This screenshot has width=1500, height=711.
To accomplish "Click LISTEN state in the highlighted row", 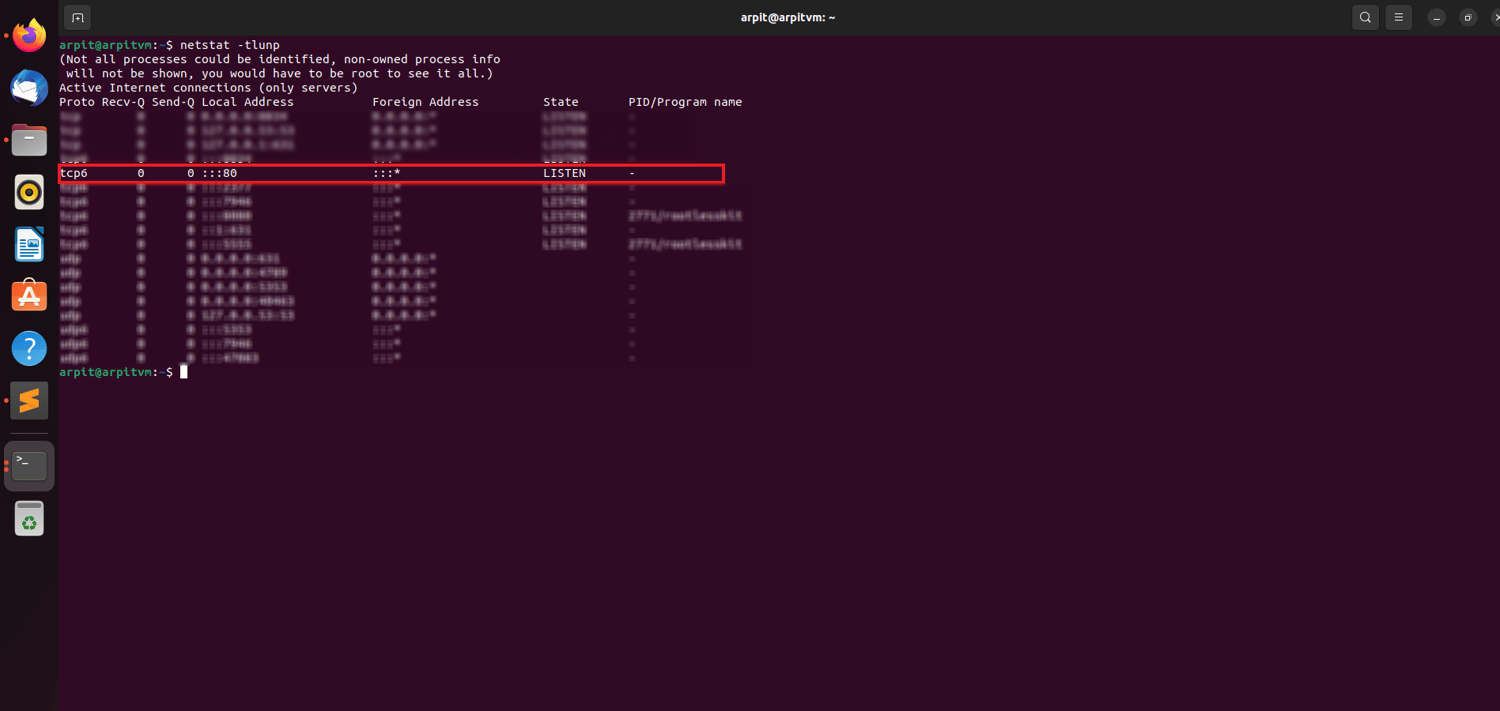I will coord(564,173).
